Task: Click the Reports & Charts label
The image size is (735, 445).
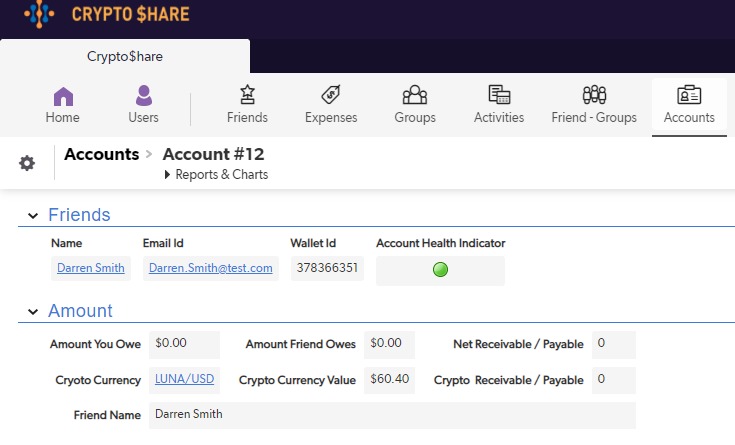Action: click(222, 174)
